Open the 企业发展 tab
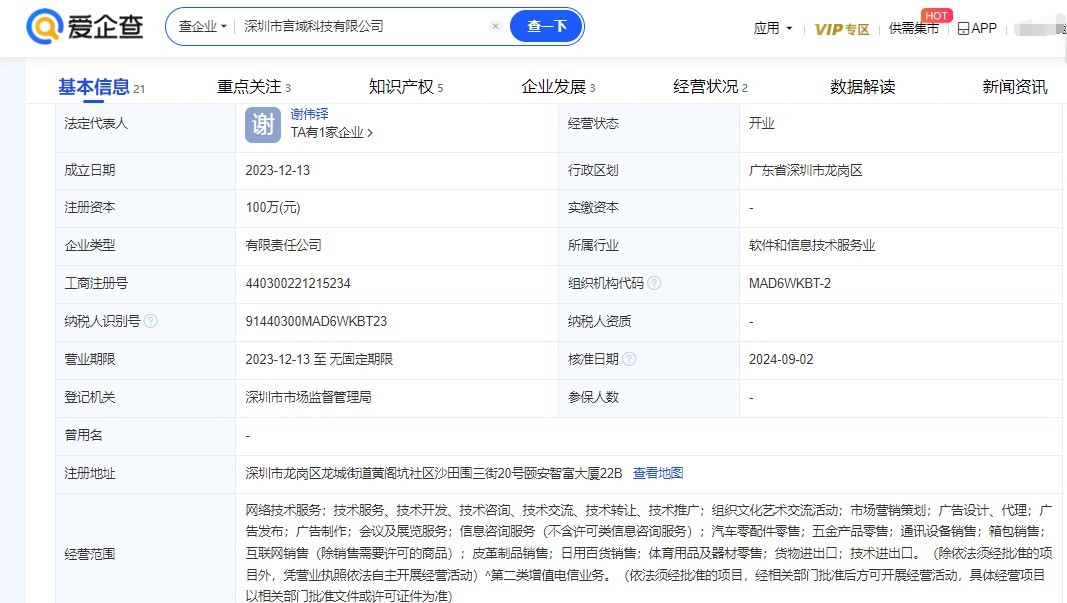The width and height of the screenshot is (1067, 603). (x=554, y=87)
